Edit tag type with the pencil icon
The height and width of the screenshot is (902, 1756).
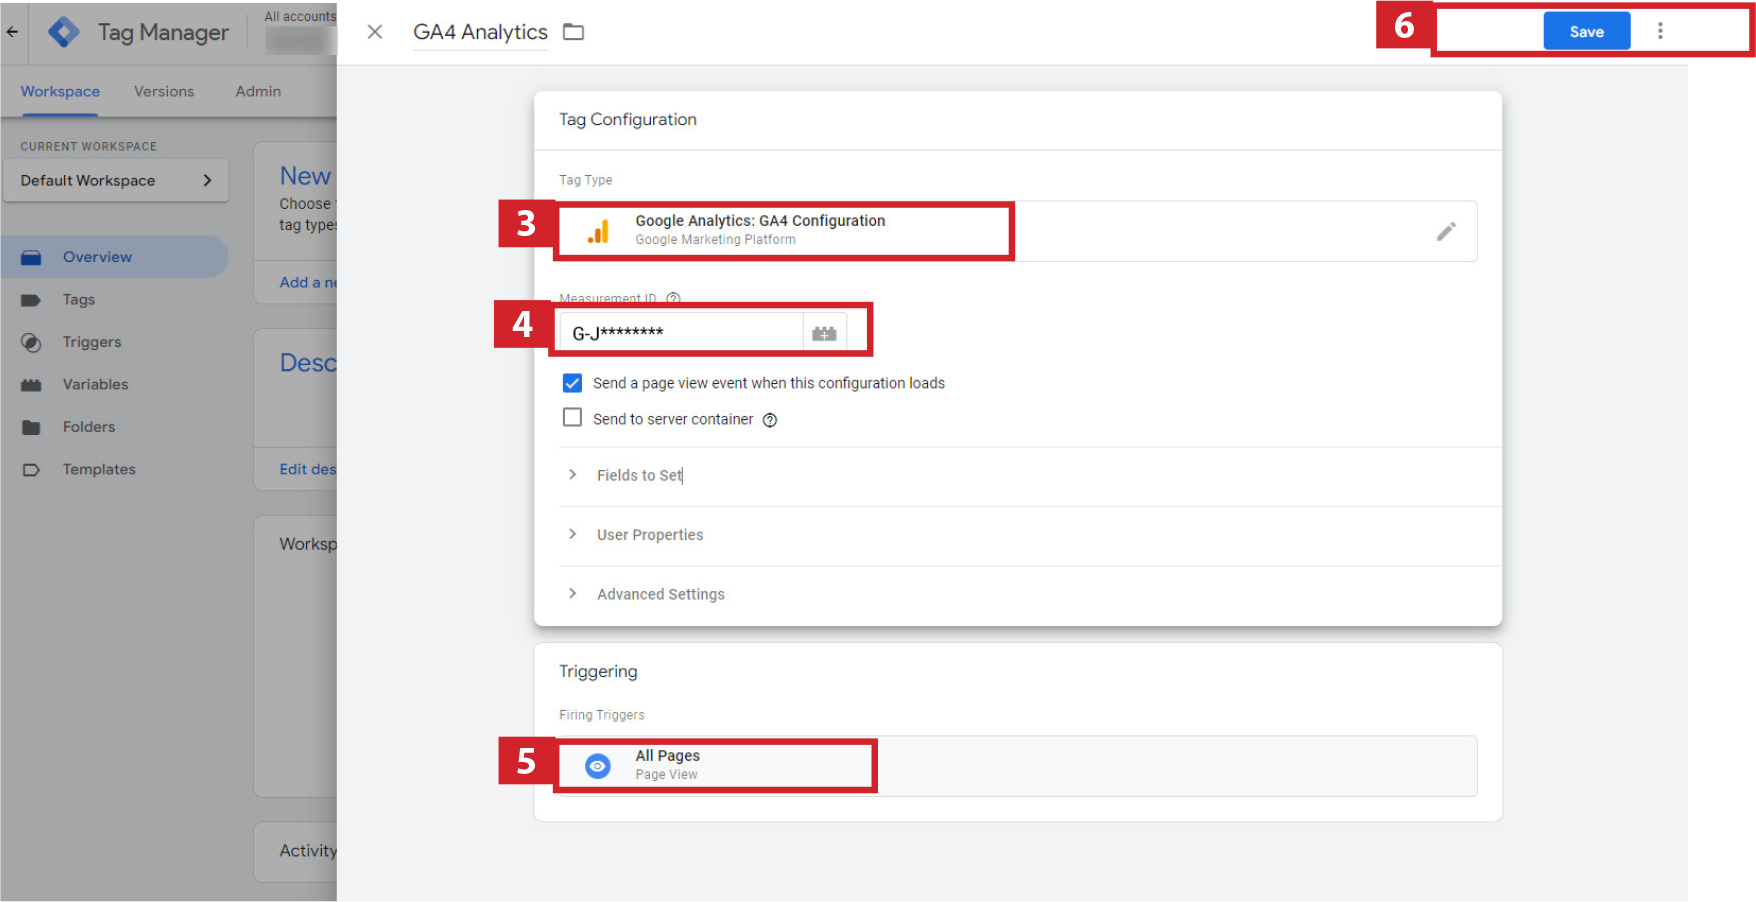[x=1446, y=231]
